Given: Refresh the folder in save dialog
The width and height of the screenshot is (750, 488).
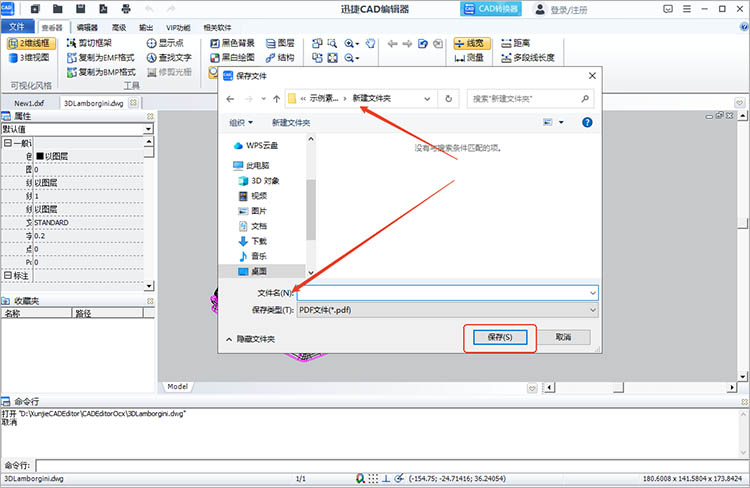Looking at the screenshot, I should (448, 99).
